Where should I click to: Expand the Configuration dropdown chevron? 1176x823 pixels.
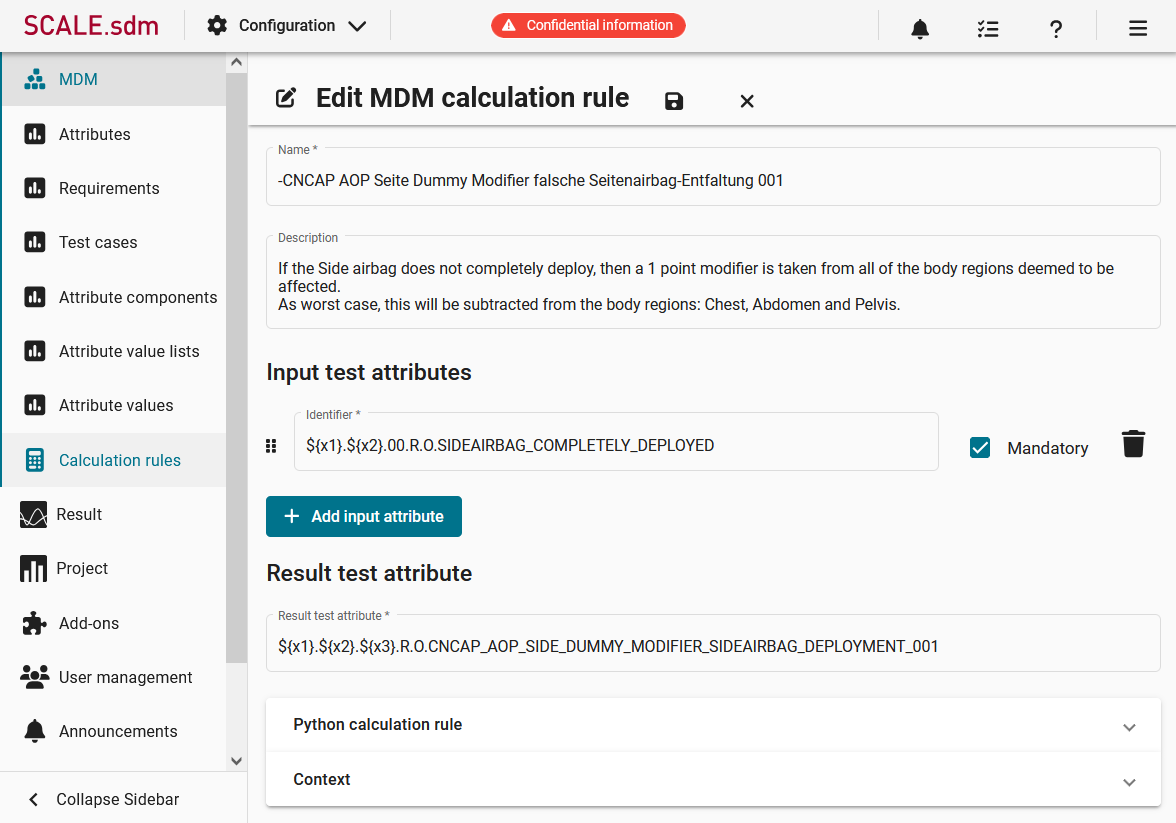point(357,26)
